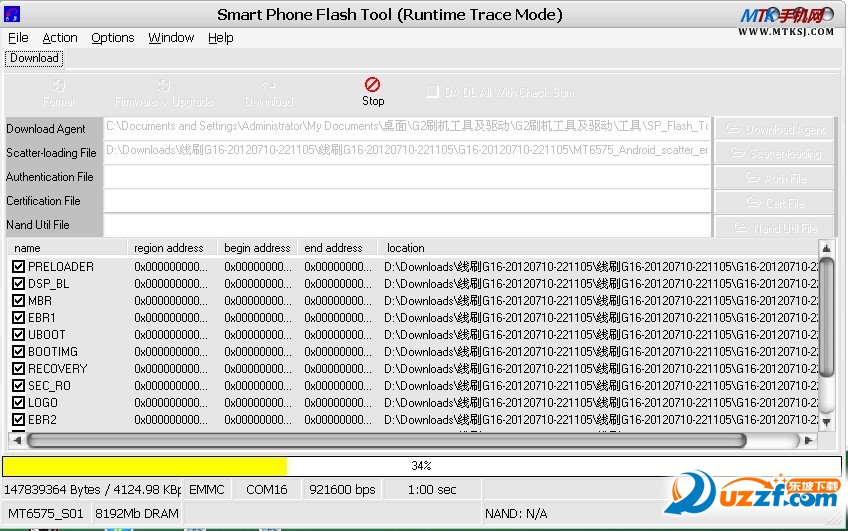
Task: Open the Window menu
Action: click(171, 38)
